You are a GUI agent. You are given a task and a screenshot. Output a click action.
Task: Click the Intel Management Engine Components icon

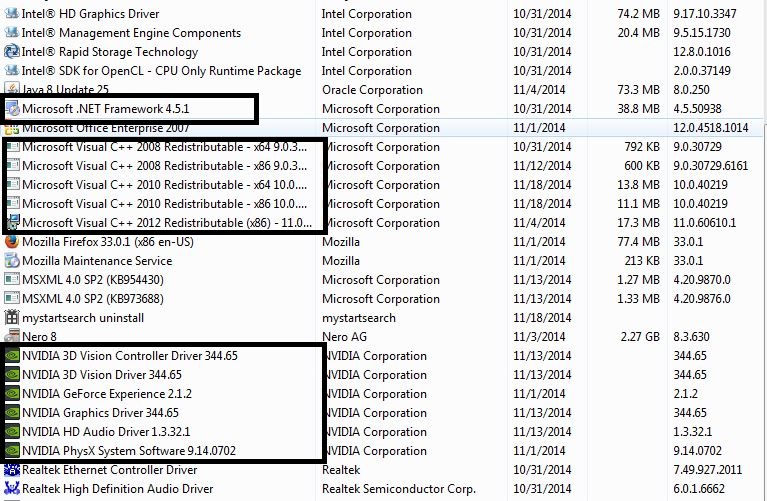tap(11, 33)
